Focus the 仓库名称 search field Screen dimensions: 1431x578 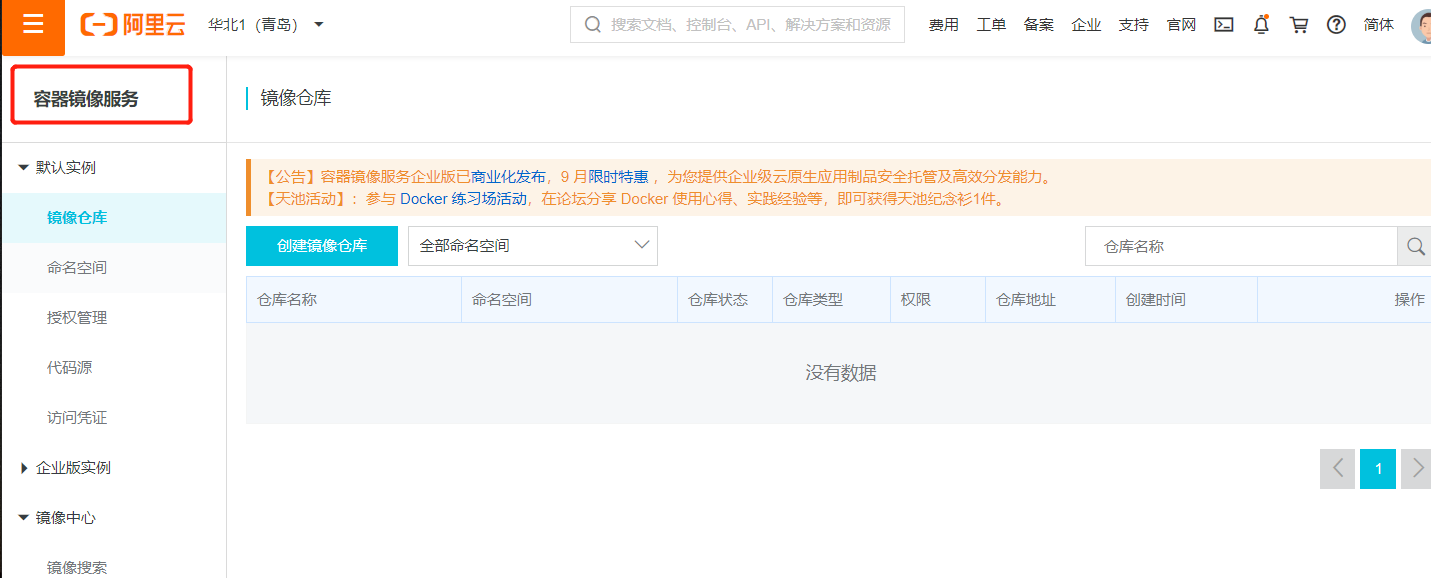point(1241,246)
